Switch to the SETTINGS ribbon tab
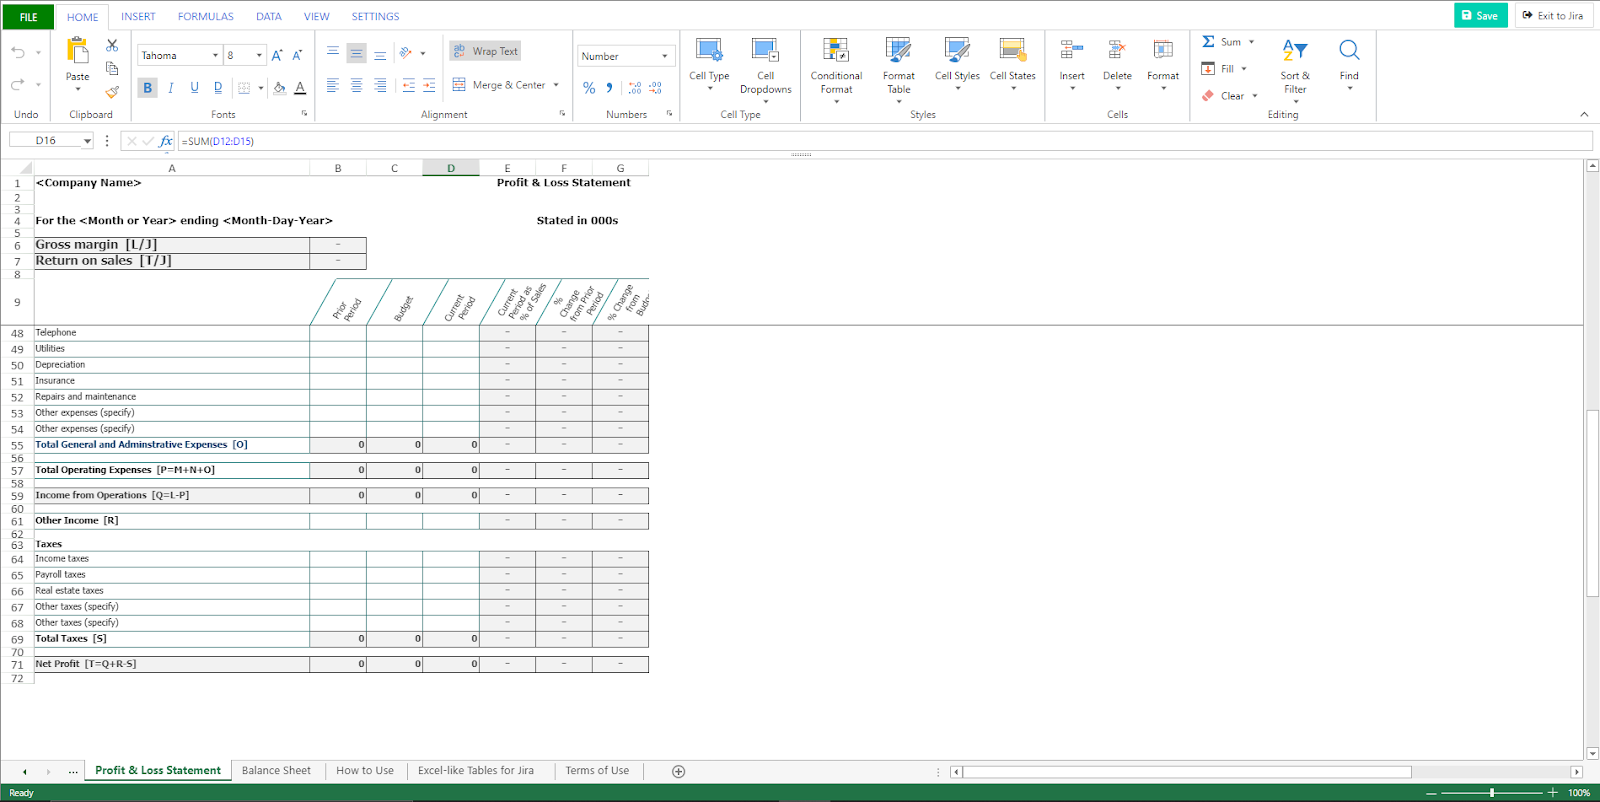1600x802 pixels. pyautogui.click(x=375, y=17)
